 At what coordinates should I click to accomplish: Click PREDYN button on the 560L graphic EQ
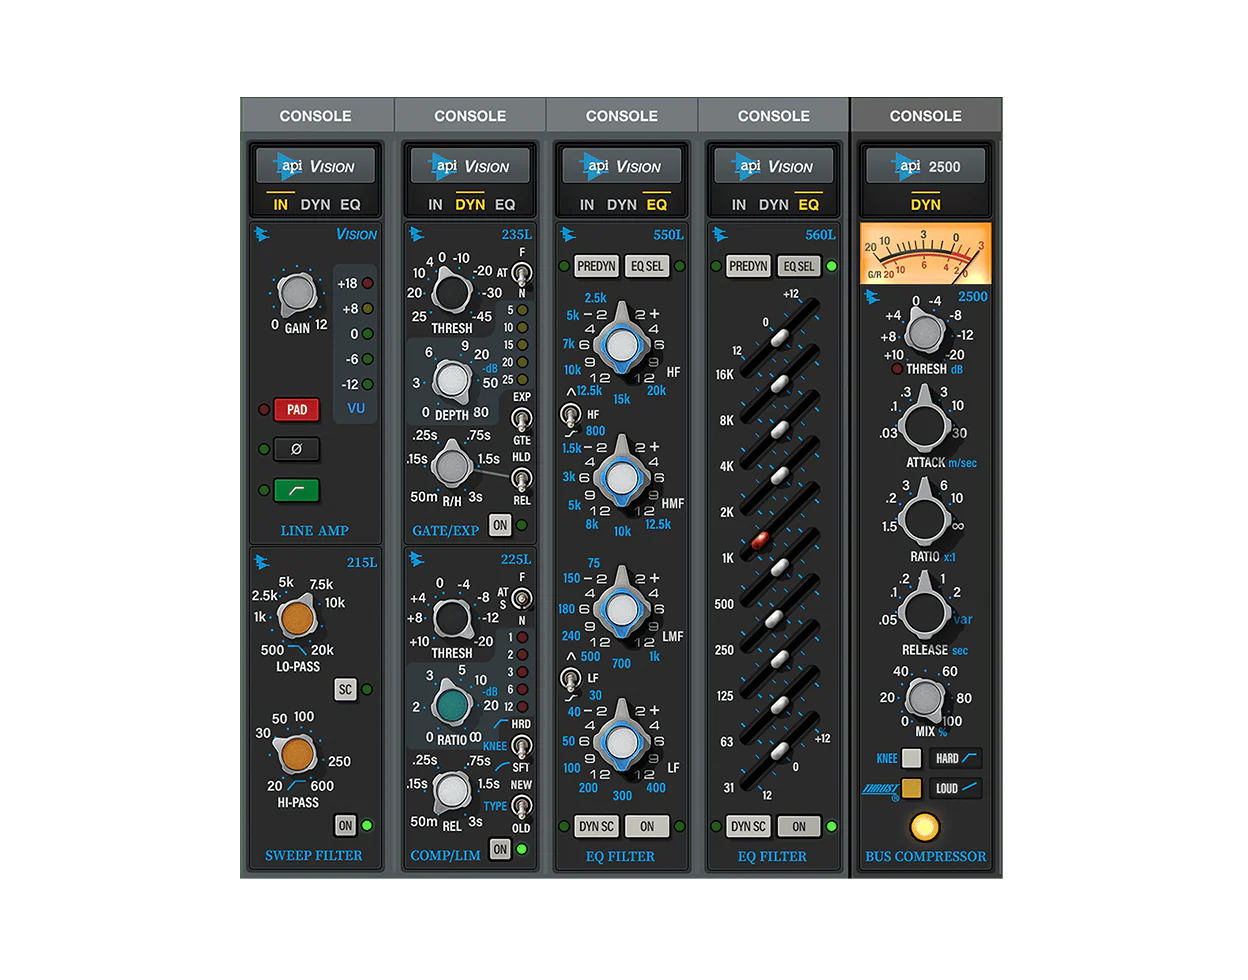tap(748, 266)
